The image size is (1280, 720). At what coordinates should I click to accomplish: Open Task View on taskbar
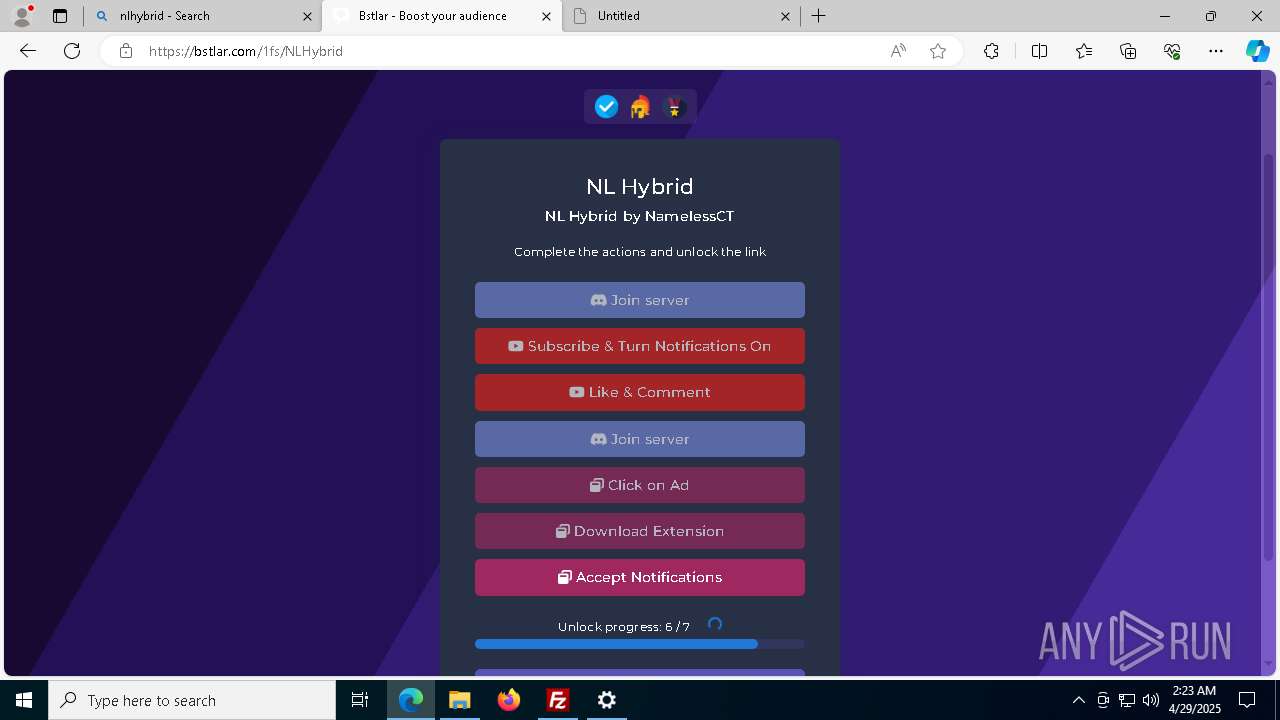360,700
